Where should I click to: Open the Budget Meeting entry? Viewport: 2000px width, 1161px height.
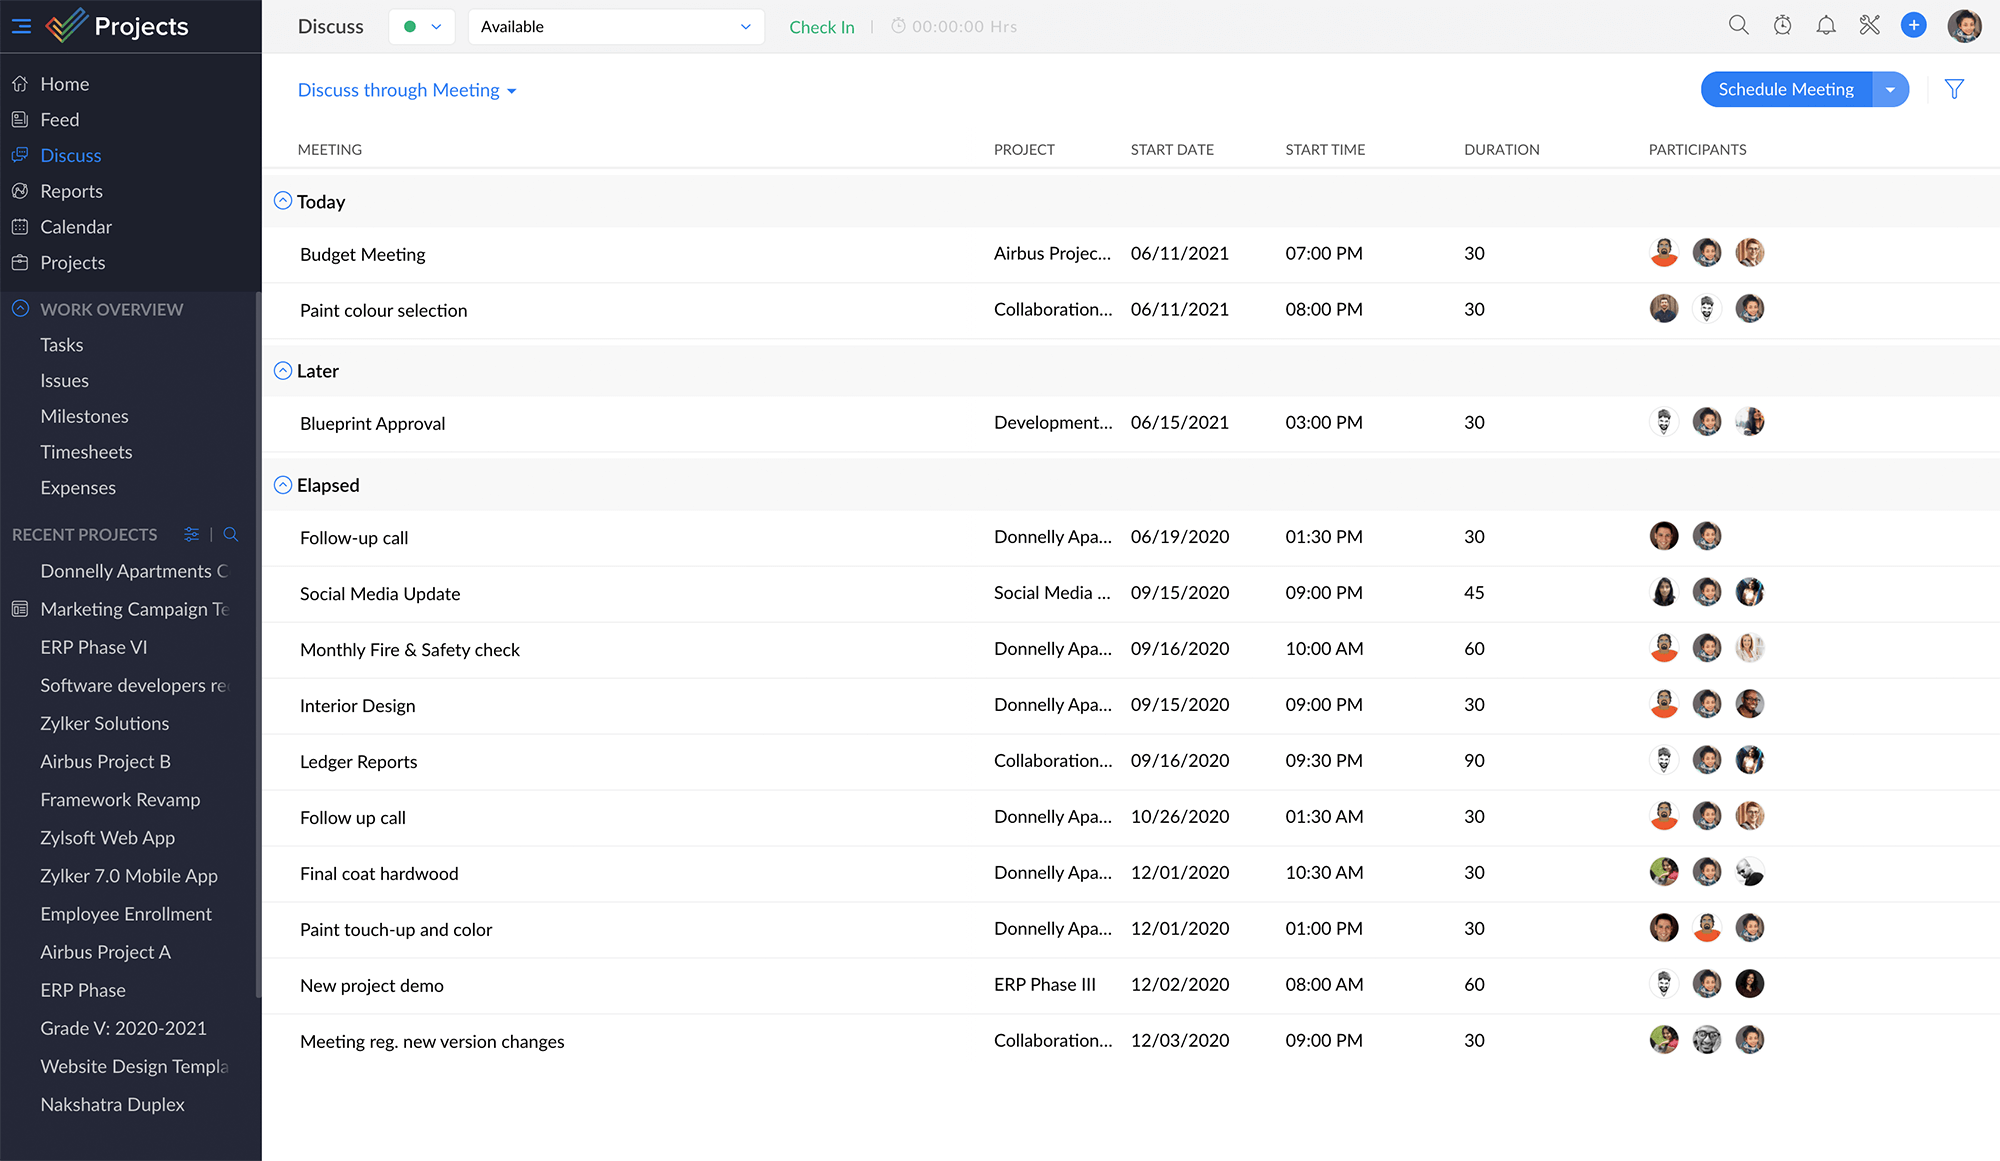tap(363, 254)
